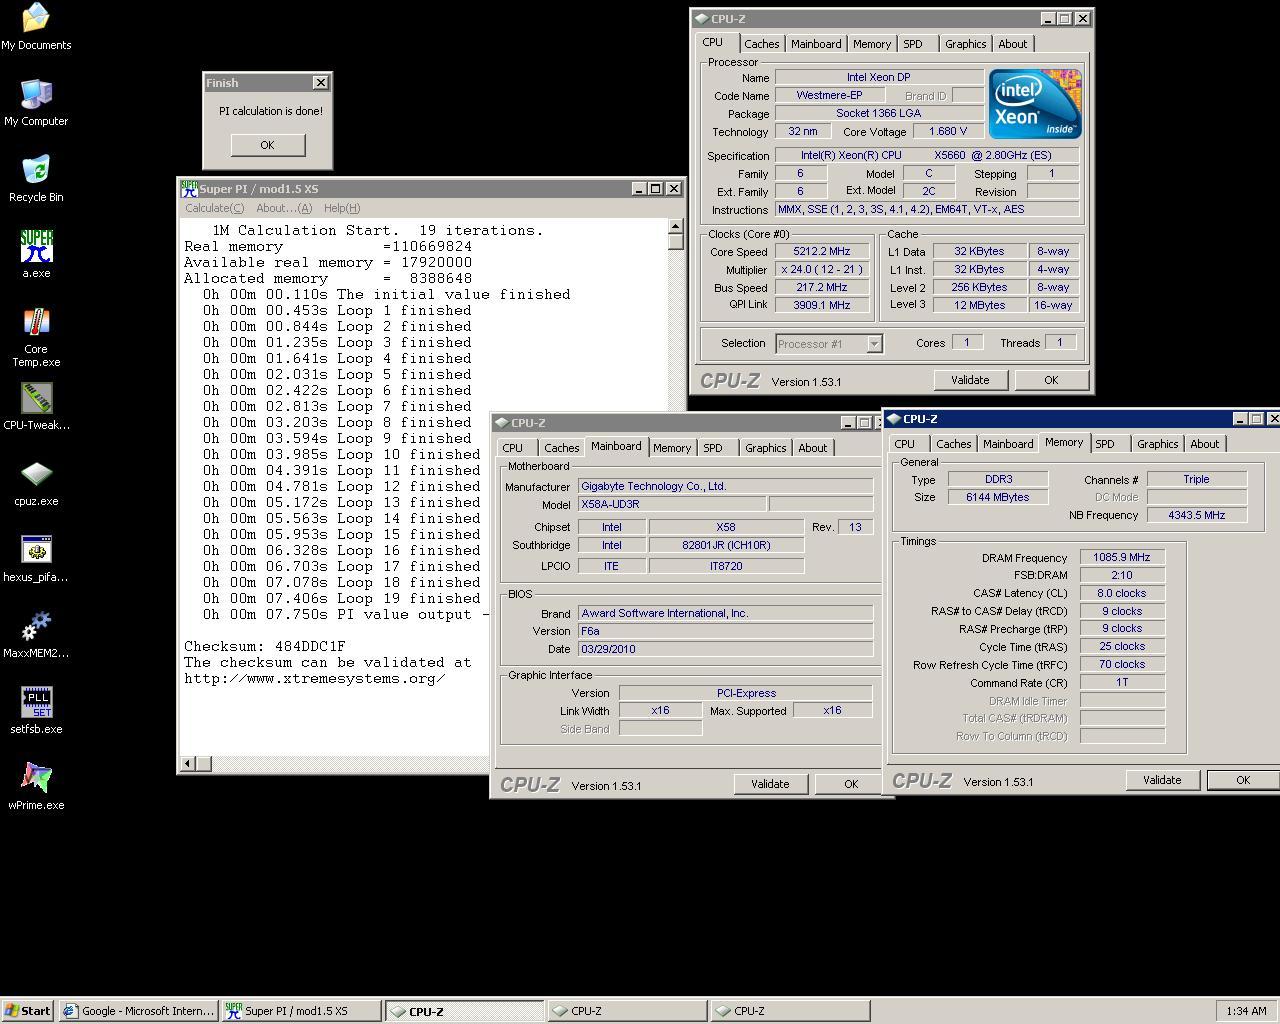1280x1024 pixels.
Task: Select the NB Frequency 4343.5 MHz value
Action: tap(1197, 516)
